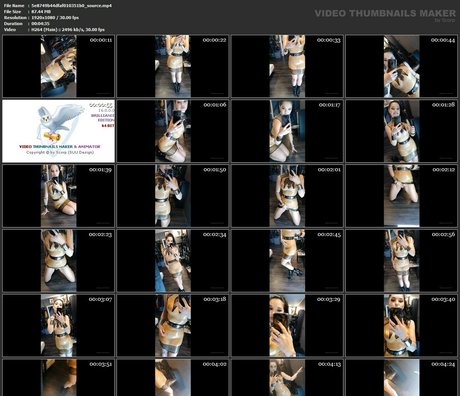
Task: Open the thumbnail stamped 00:00:11
Action: [x=59, y=66]
